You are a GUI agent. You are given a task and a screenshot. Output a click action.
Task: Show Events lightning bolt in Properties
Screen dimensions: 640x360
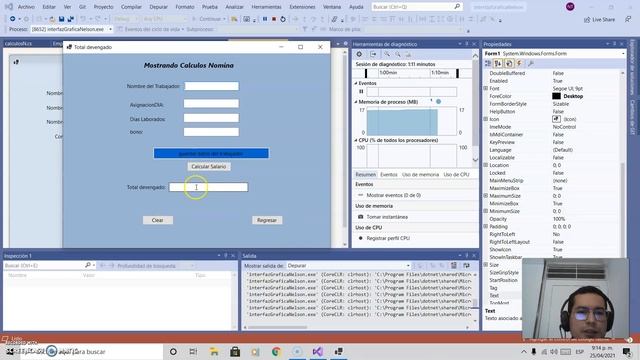pos(519,63)
